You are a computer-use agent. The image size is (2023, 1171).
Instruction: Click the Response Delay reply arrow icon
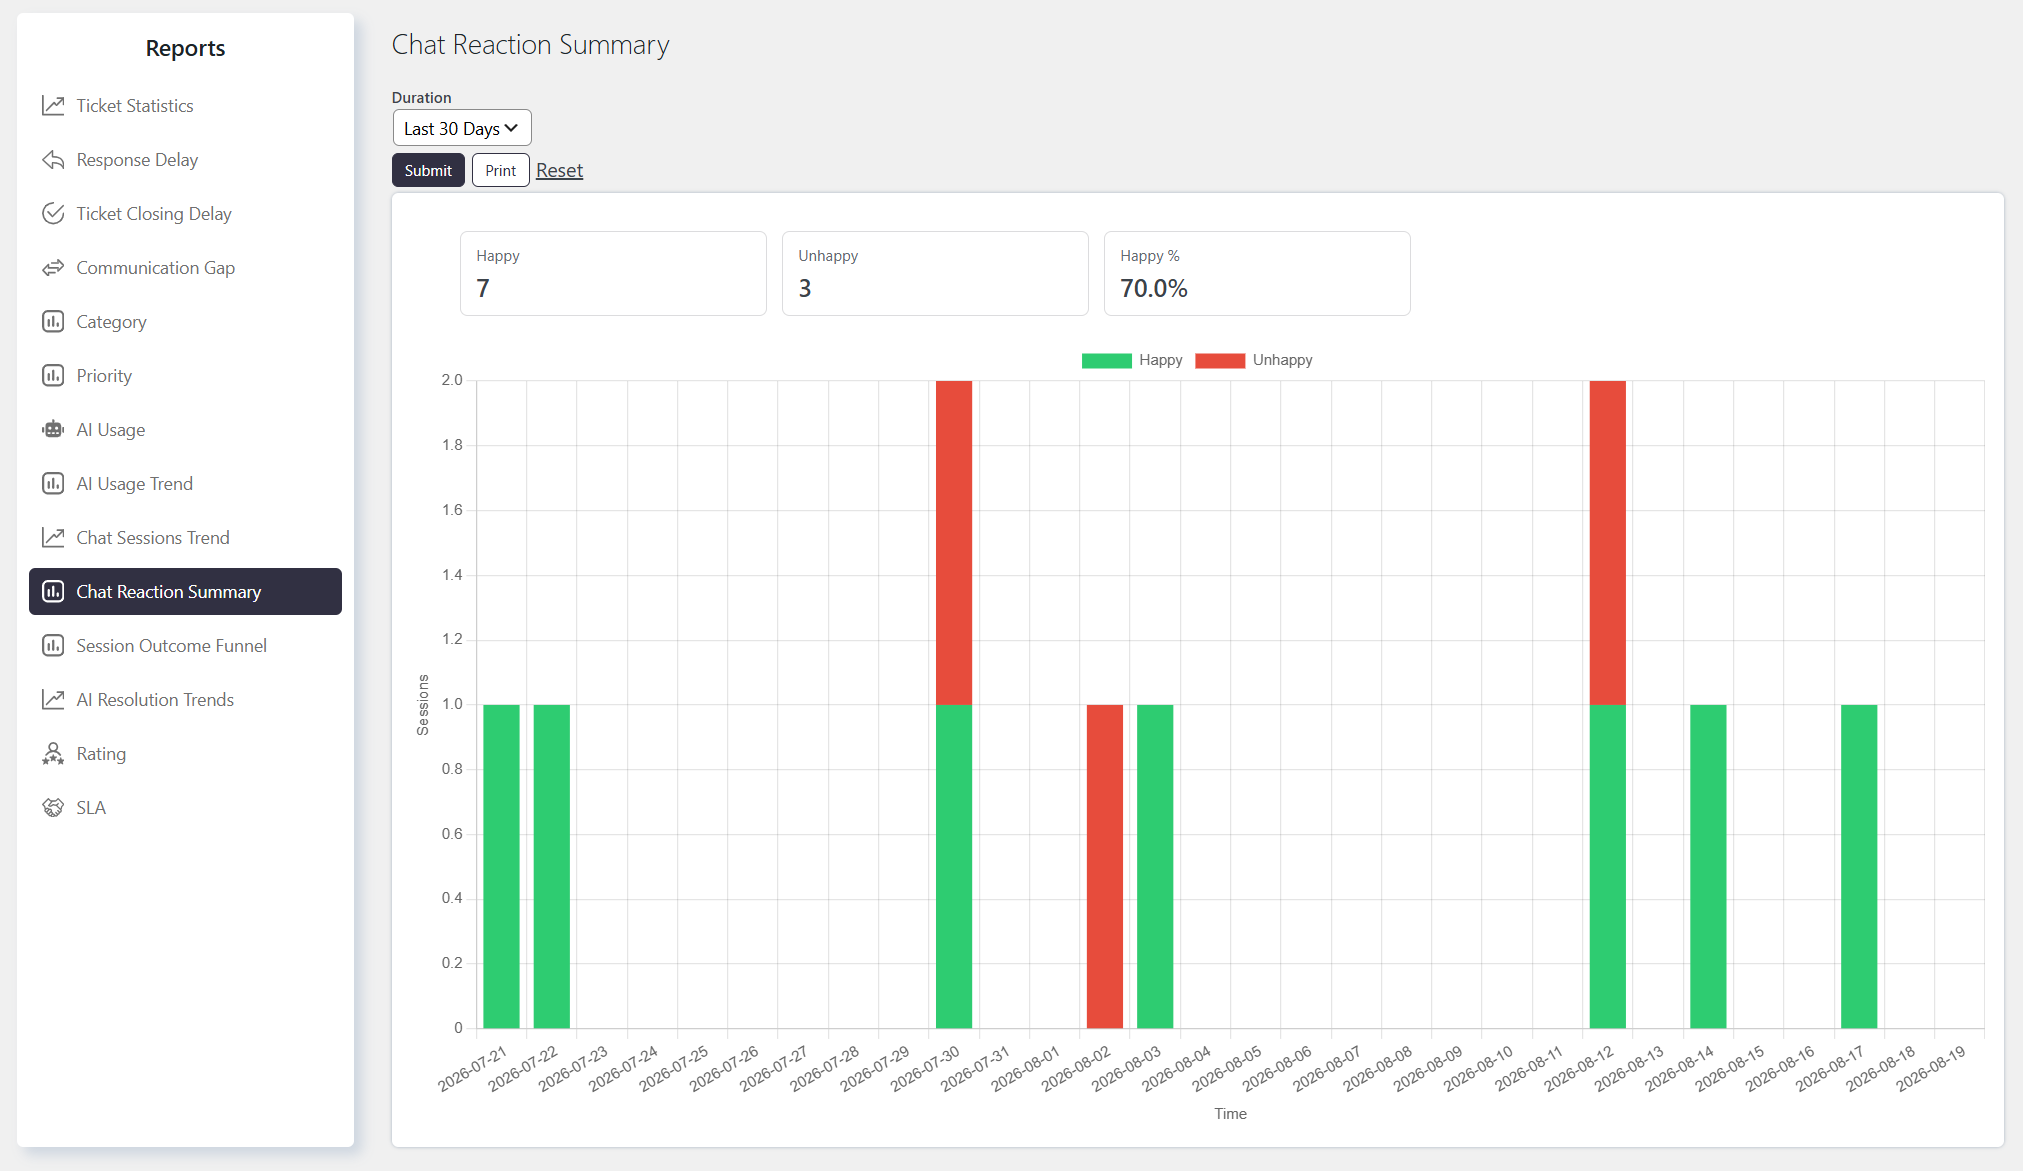tap(53, 160)
